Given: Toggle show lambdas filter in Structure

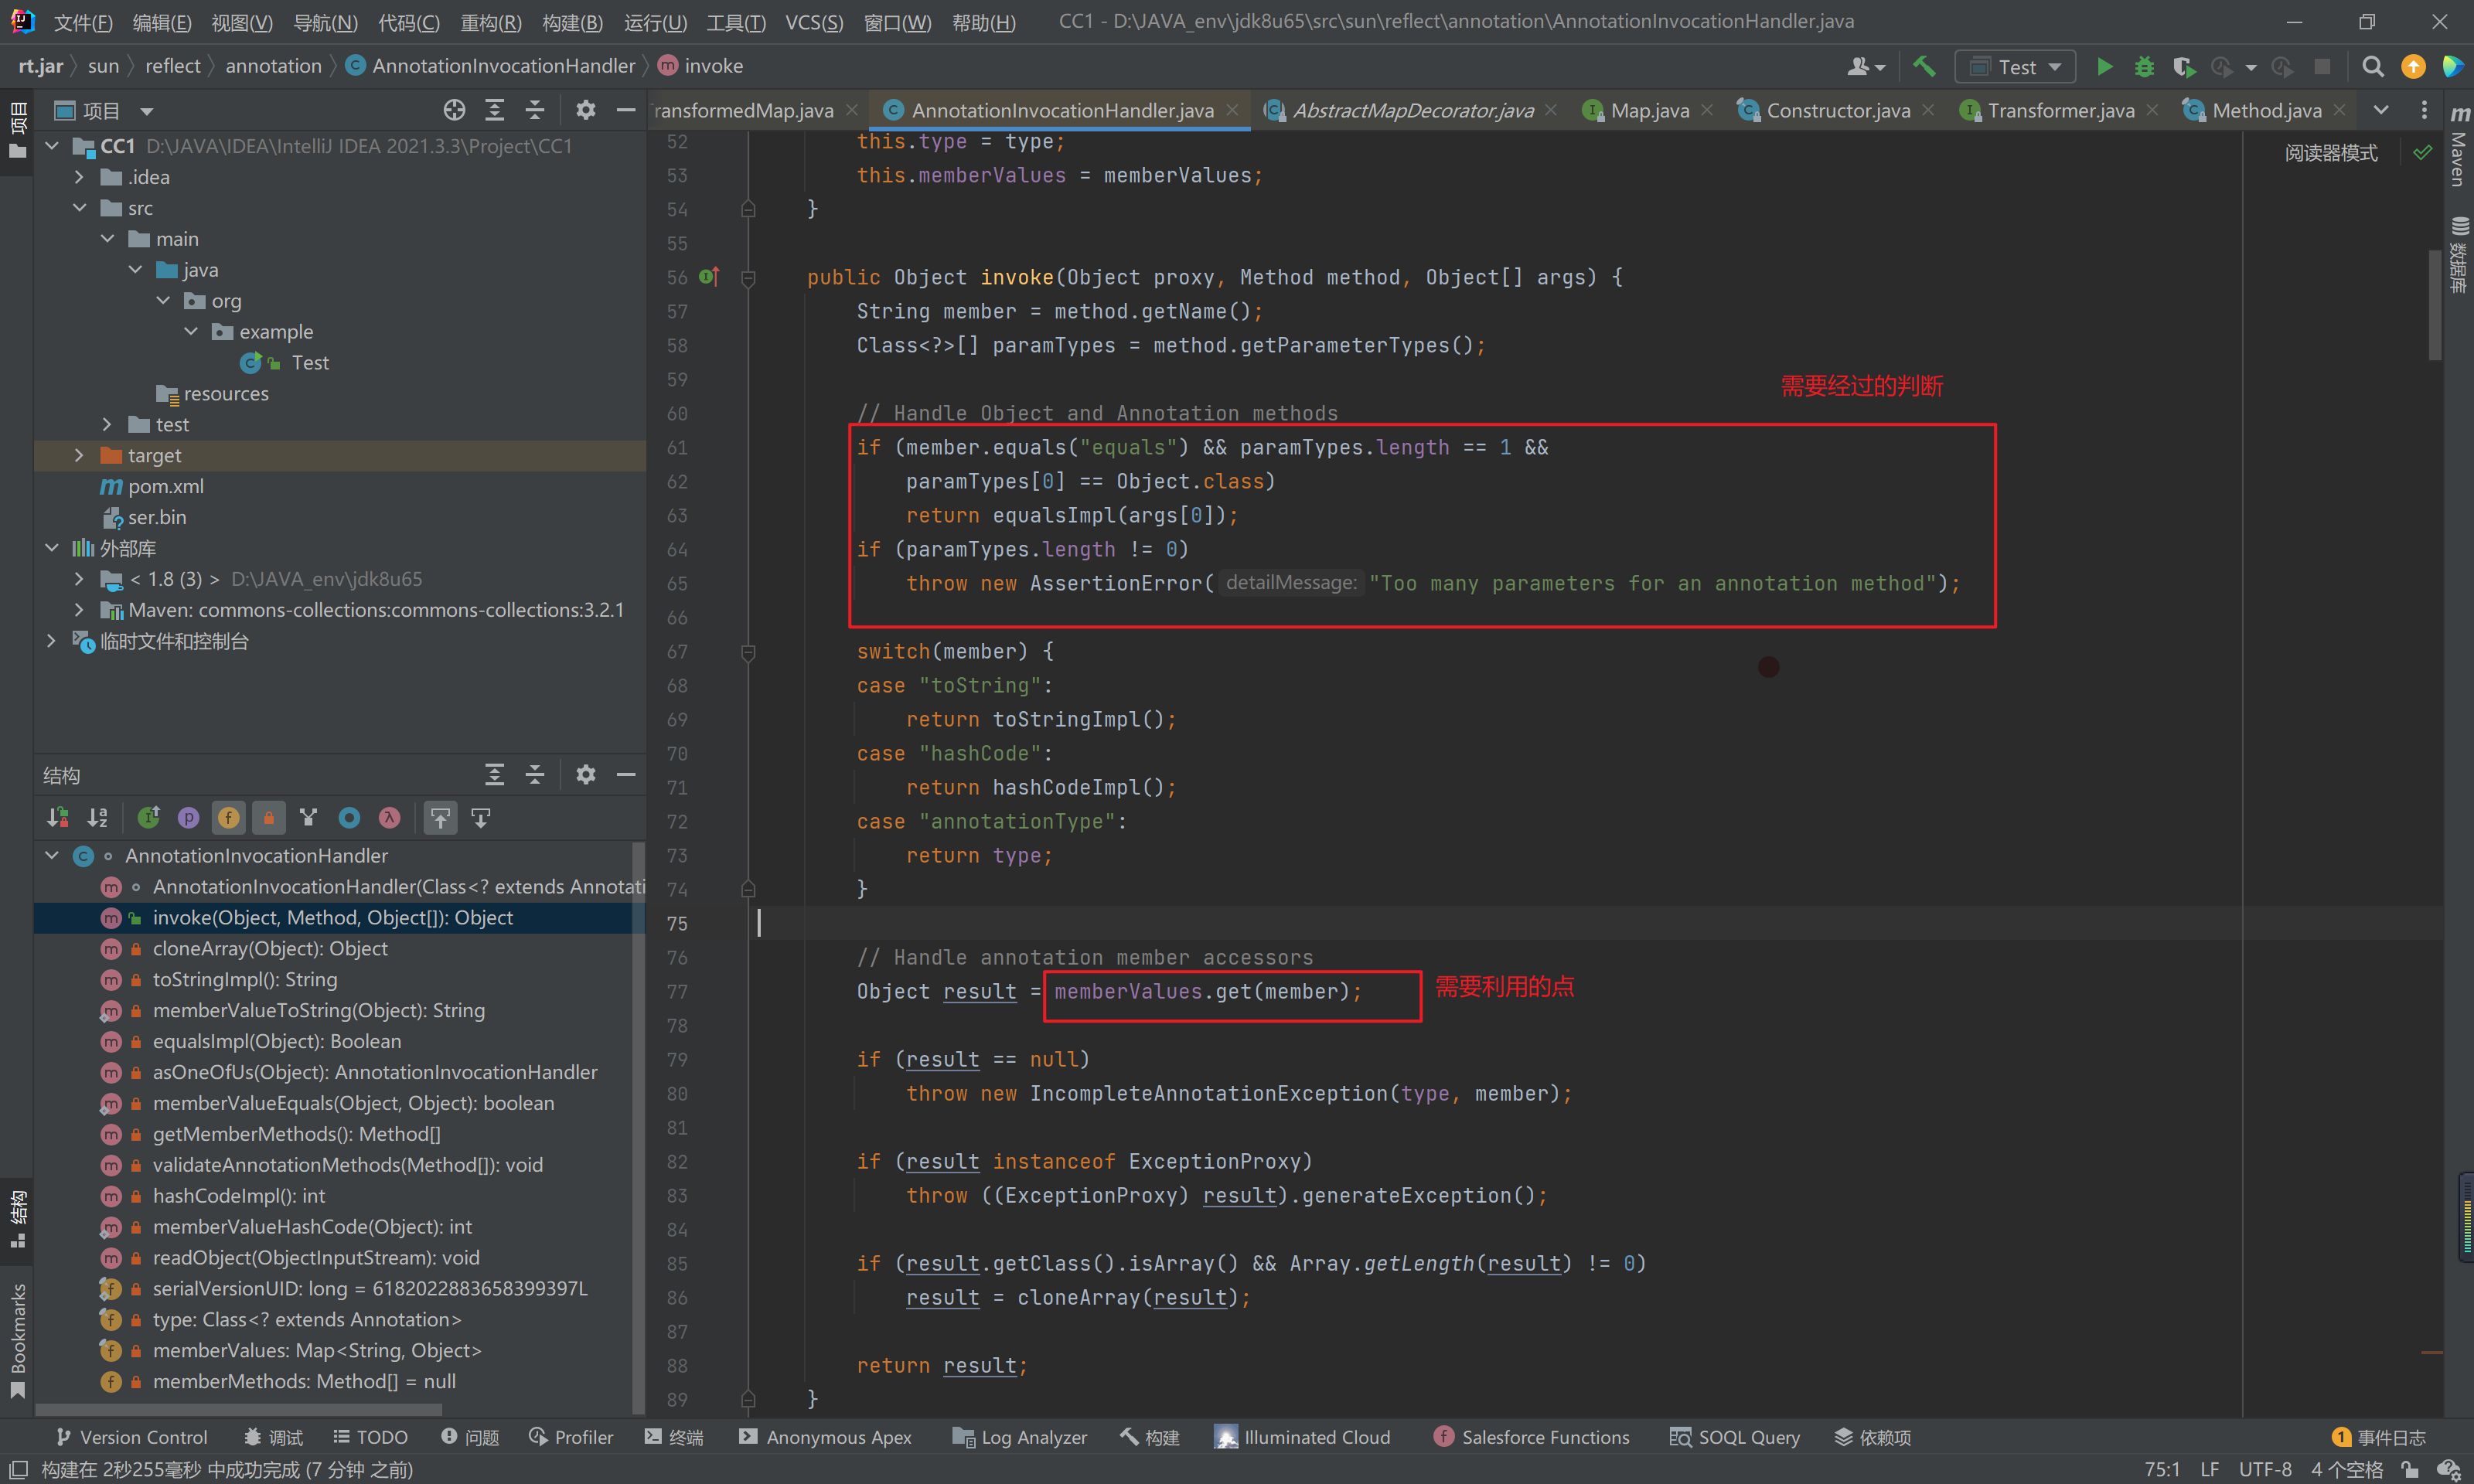Looking at the screenshot, I should point(389,818).
